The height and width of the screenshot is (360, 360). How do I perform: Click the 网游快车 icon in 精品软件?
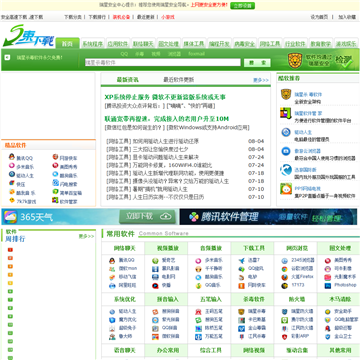point(55,157)
